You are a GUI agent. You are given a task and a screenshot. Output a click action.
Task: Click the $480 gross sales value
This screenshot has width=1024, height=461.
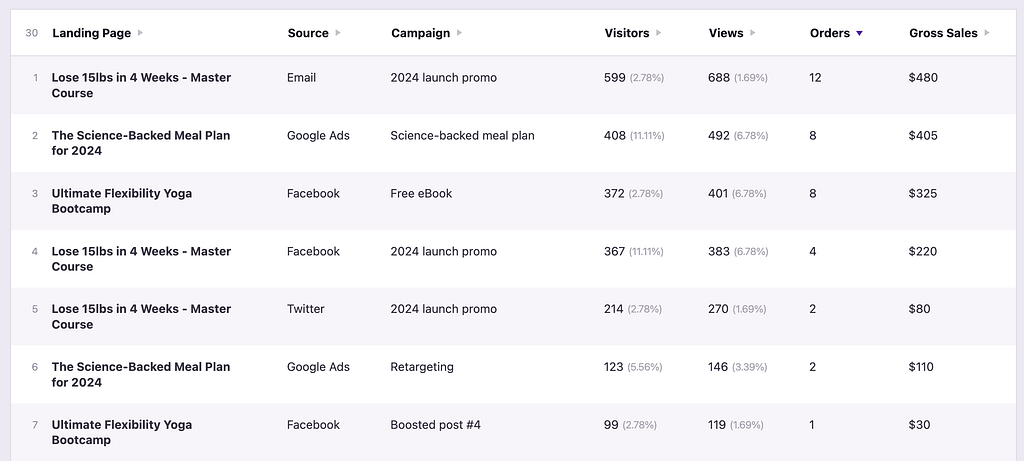click(x=923, y=78)
